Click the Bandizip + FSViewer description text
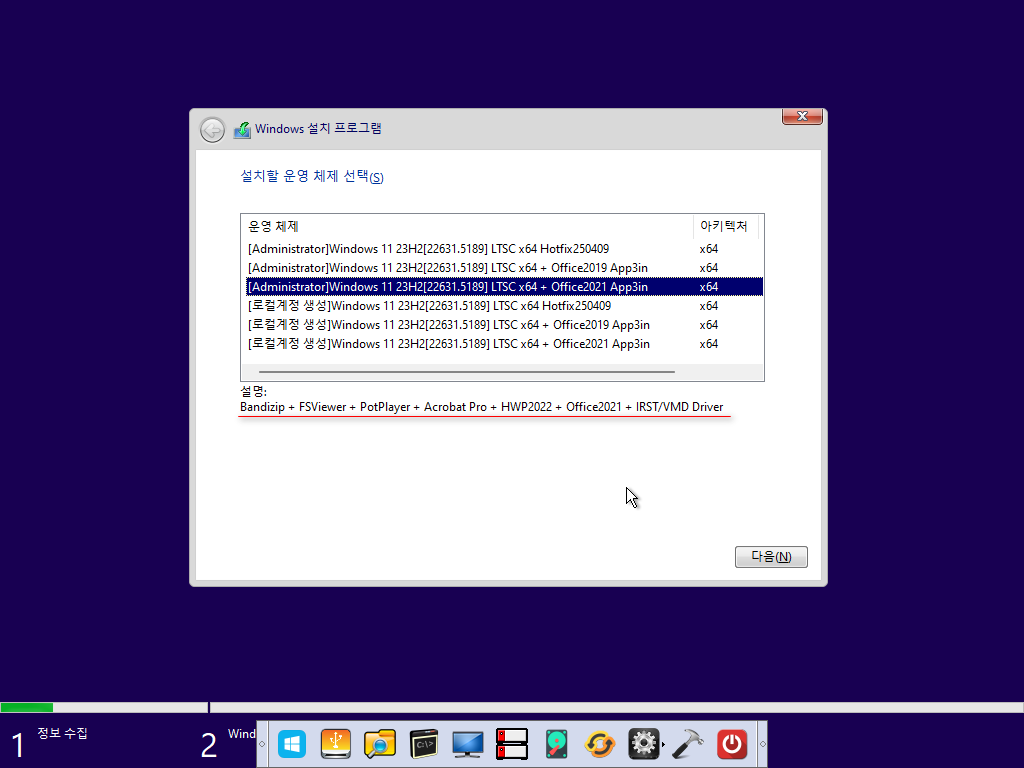 481,407
